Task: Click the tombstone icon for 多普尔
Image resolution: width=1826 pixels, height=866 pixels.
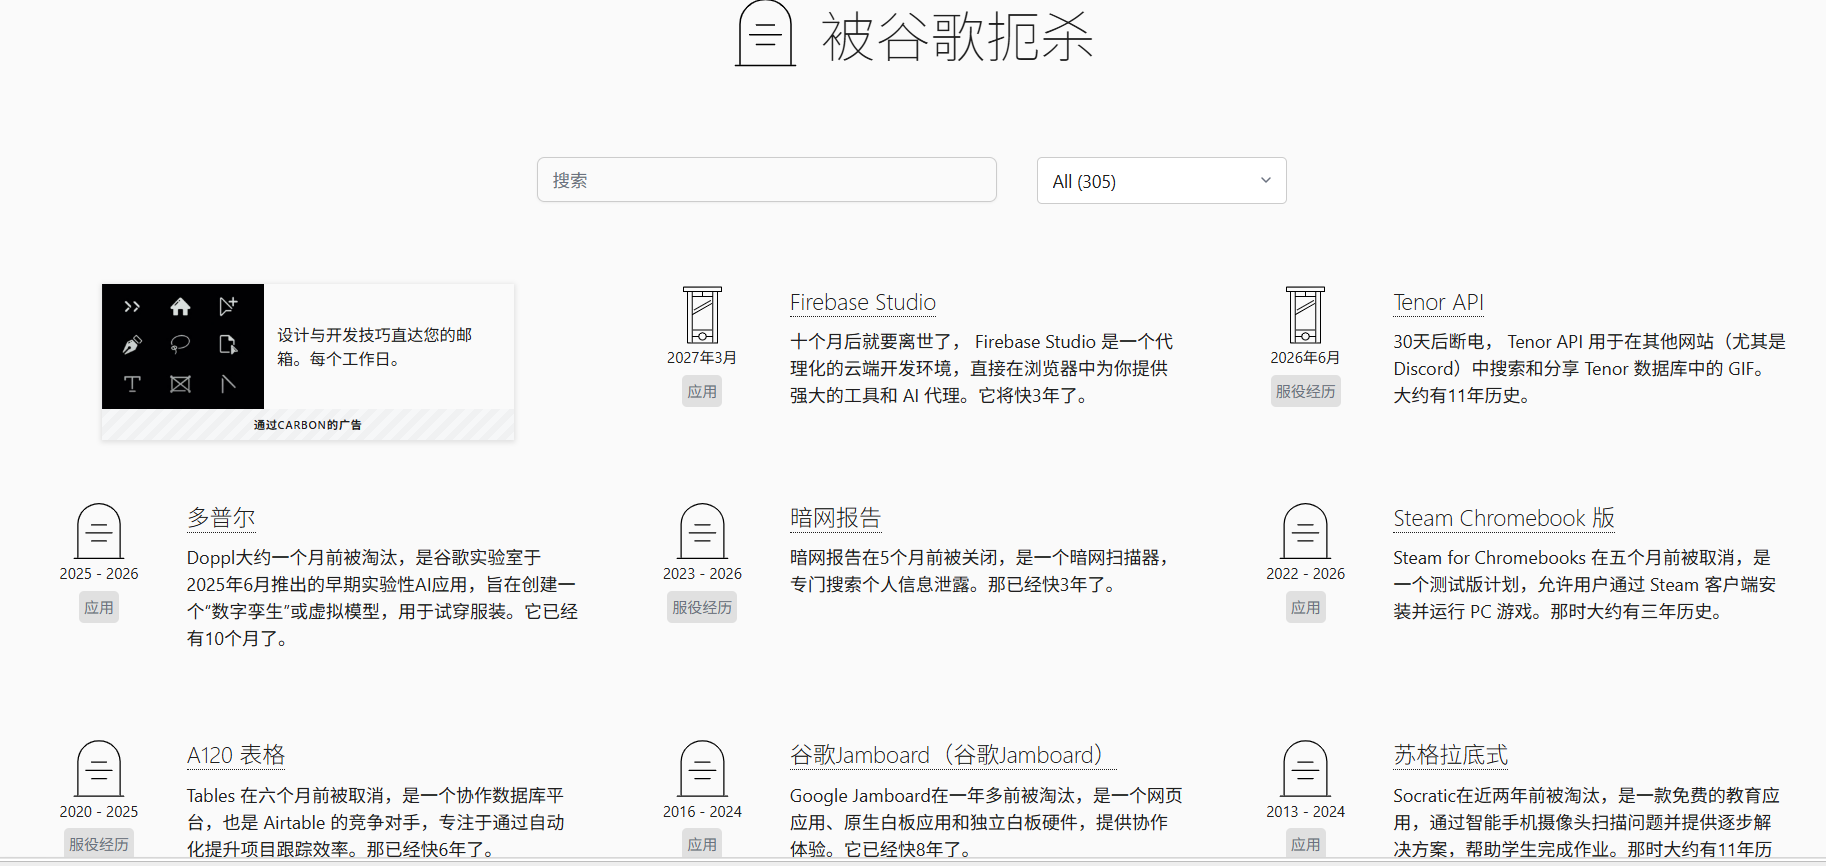Action: tap(99, 531)
